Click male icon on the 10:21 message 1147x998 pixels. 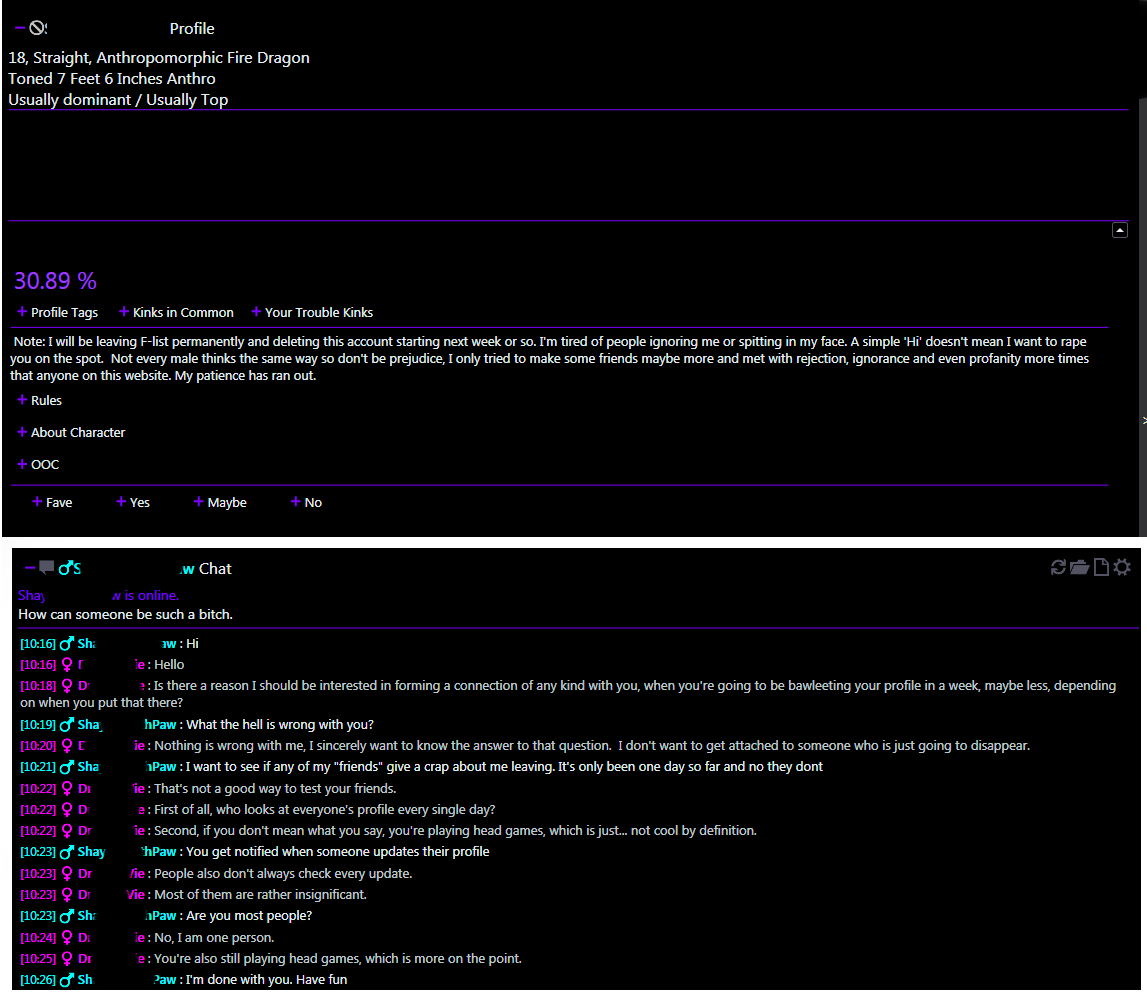point(67,767)
